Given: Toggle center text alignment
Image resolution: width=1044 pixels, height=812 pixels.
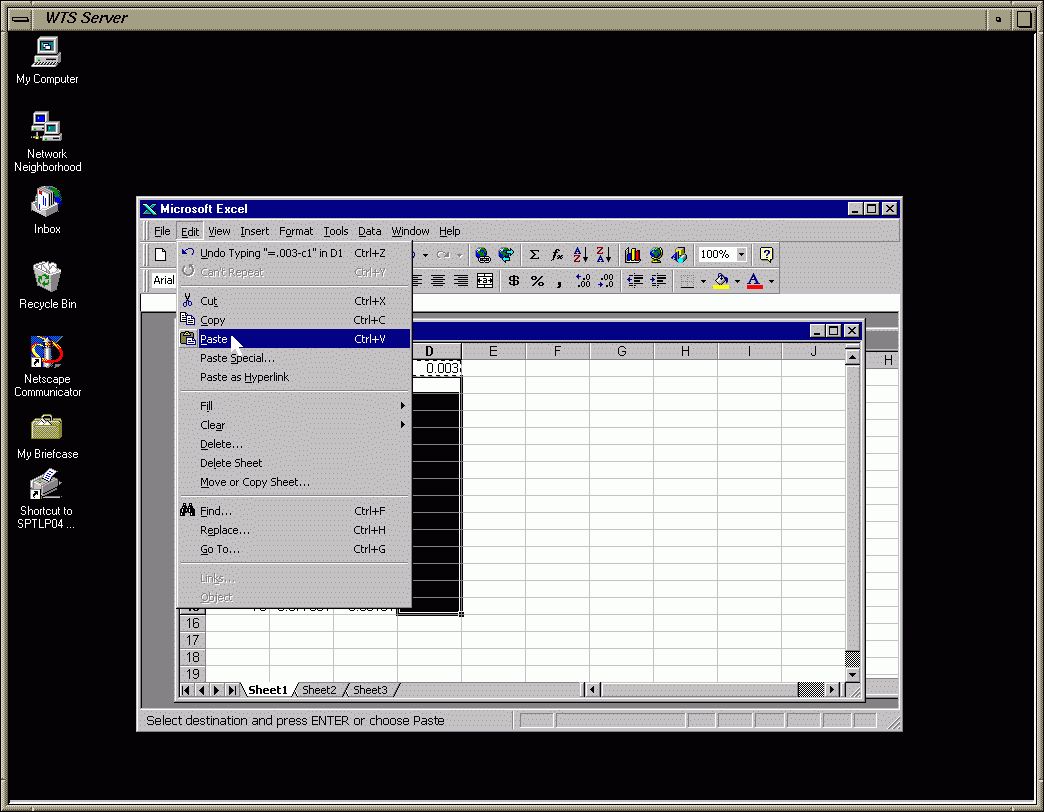Looking at the screenshot, I should click(x=437, y=281).
